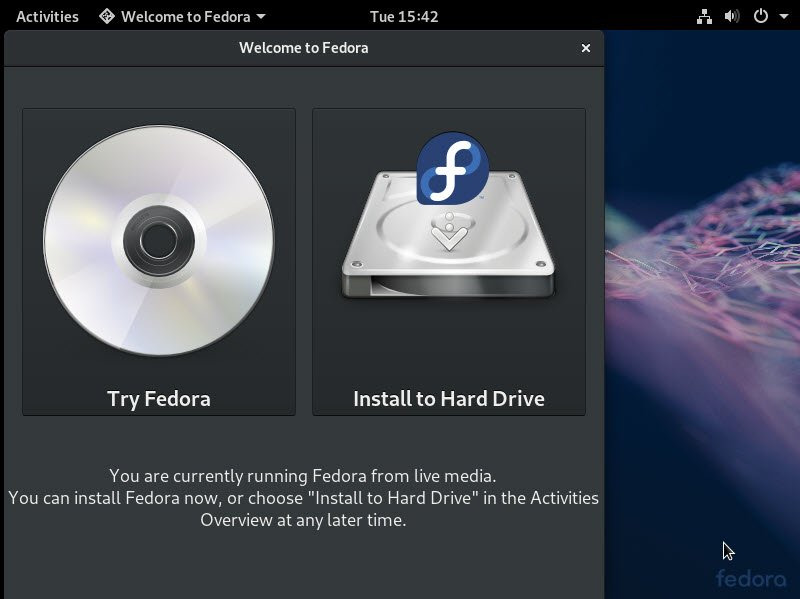Click the clock showing Tue 15:42
The image size is (800, 599).
pos(404,16)
